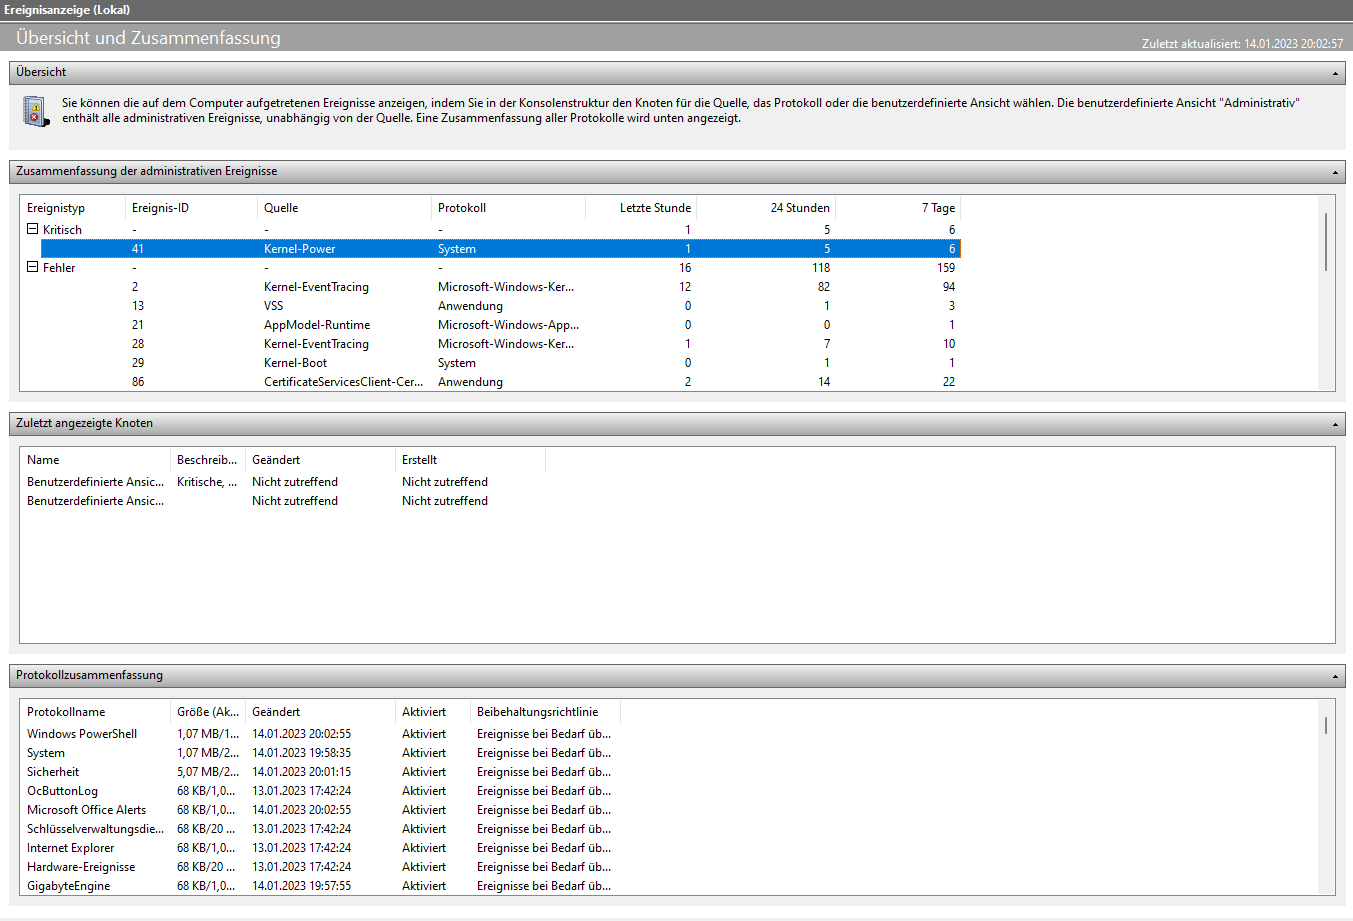This screenshot has width=1353, height=921.
Task: Click the event viewer overview icon
Action: tap(36, 111)
